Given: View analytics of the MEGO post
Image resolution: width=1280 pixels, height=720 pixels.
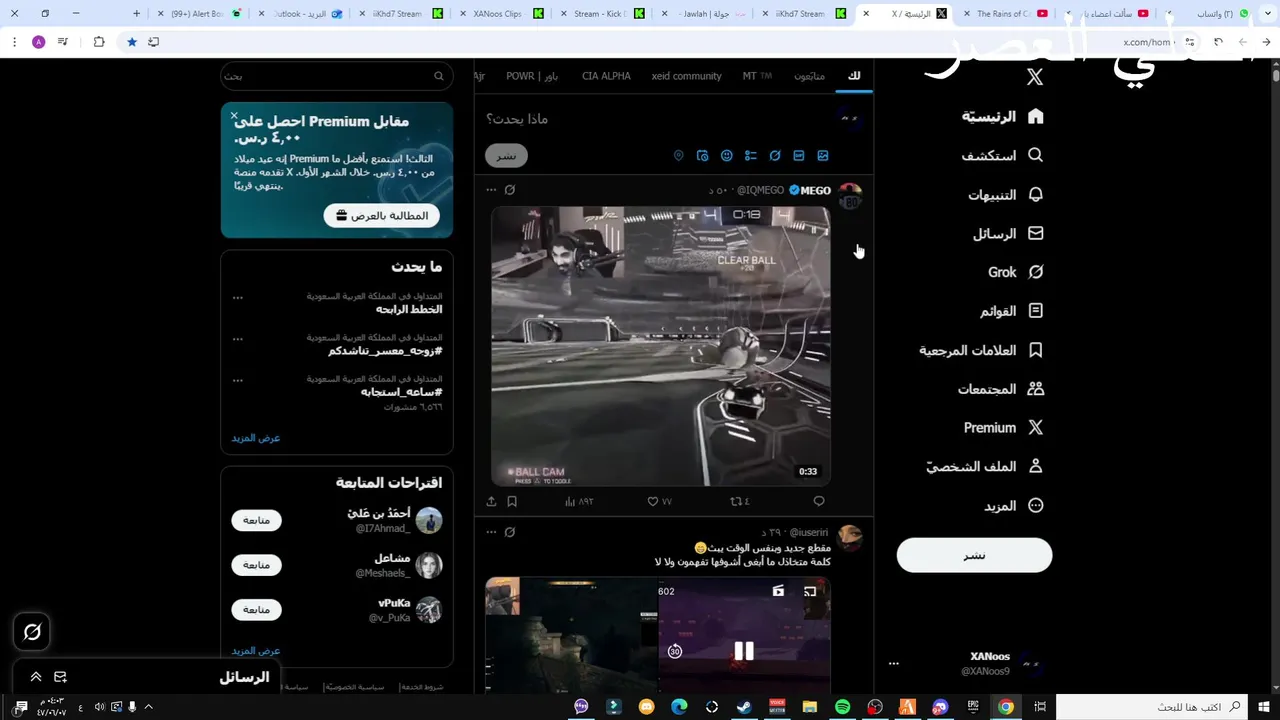Looking at the screenshot, I should point(579,501).
